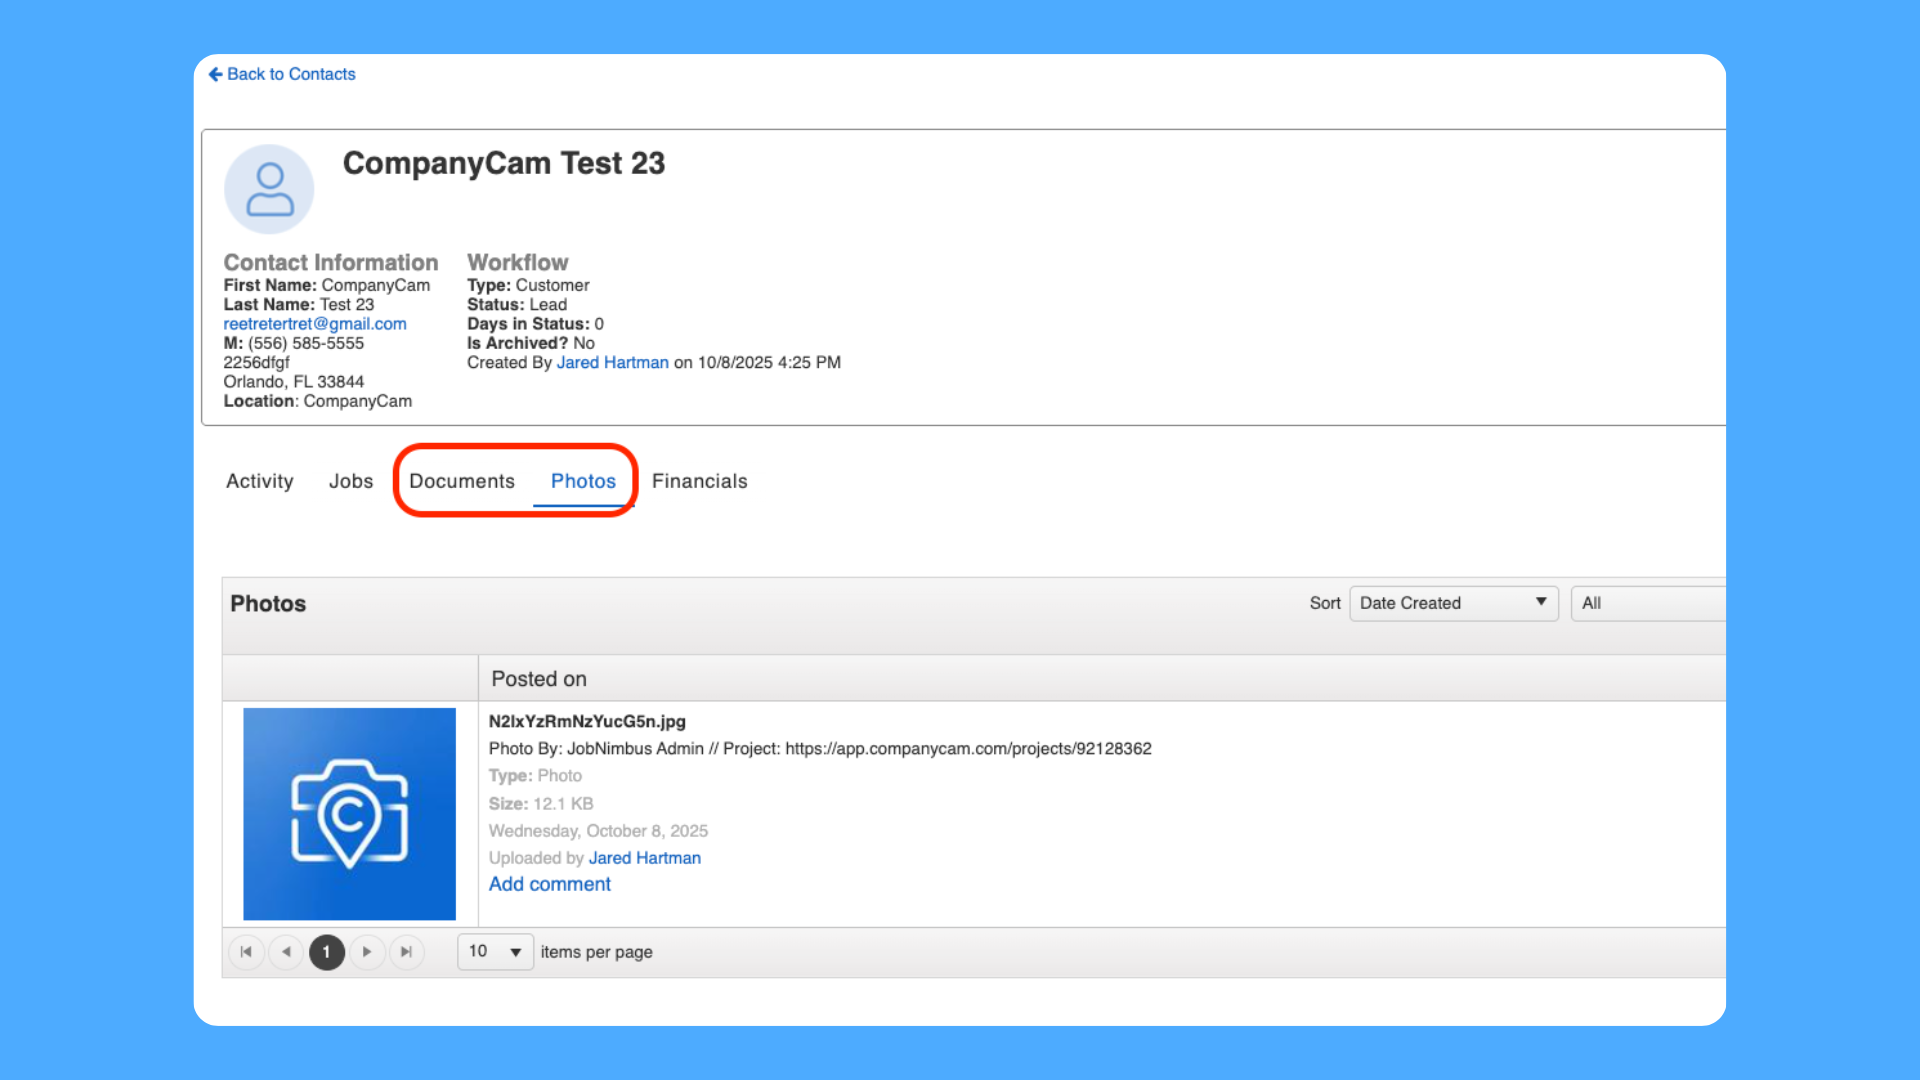Switch to the Documents tab
This screenshot has height=1080, width=1920.
pos(461,481)
